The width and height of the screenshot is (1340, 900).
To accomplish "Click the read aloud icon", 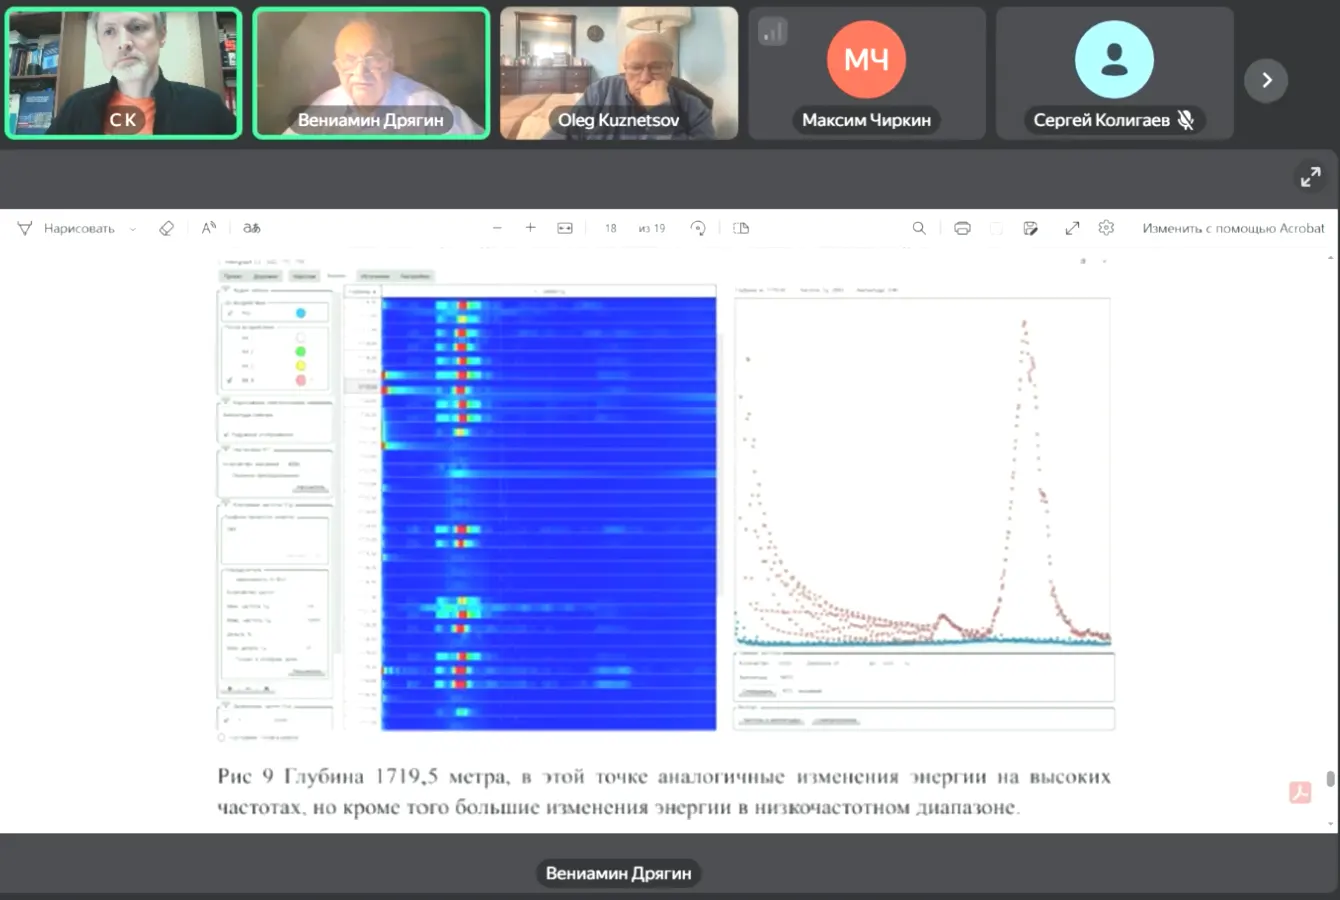I will (x=208, y=228).
